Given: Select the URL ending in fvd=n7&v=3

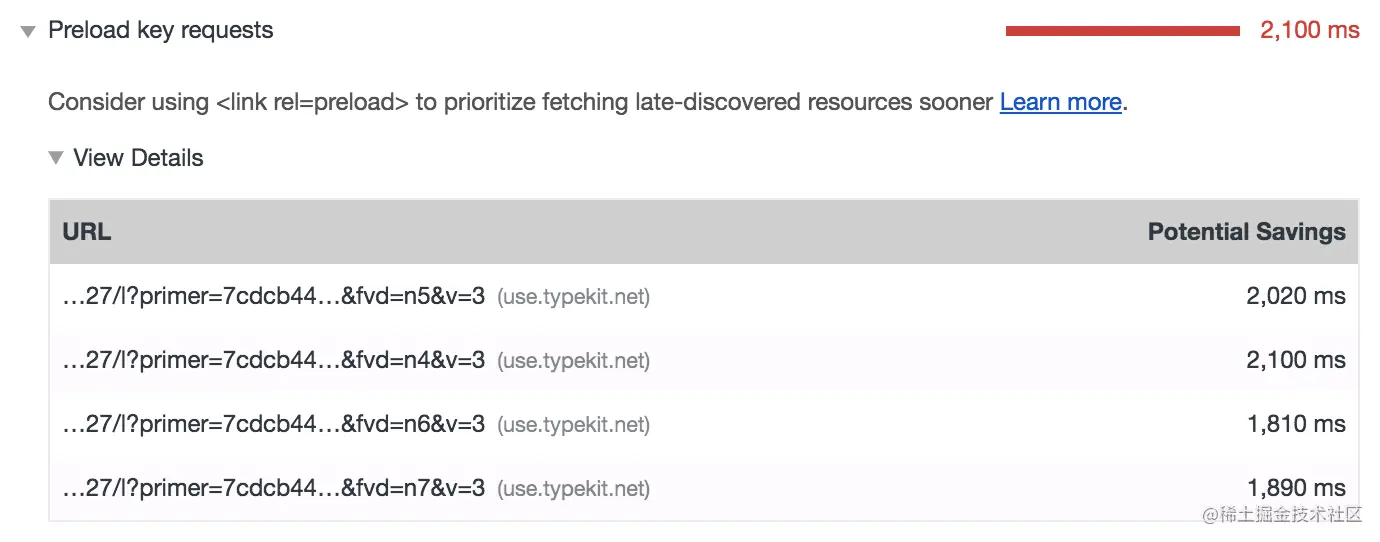Looking at the screenshot, I should [x=273, y=488].
